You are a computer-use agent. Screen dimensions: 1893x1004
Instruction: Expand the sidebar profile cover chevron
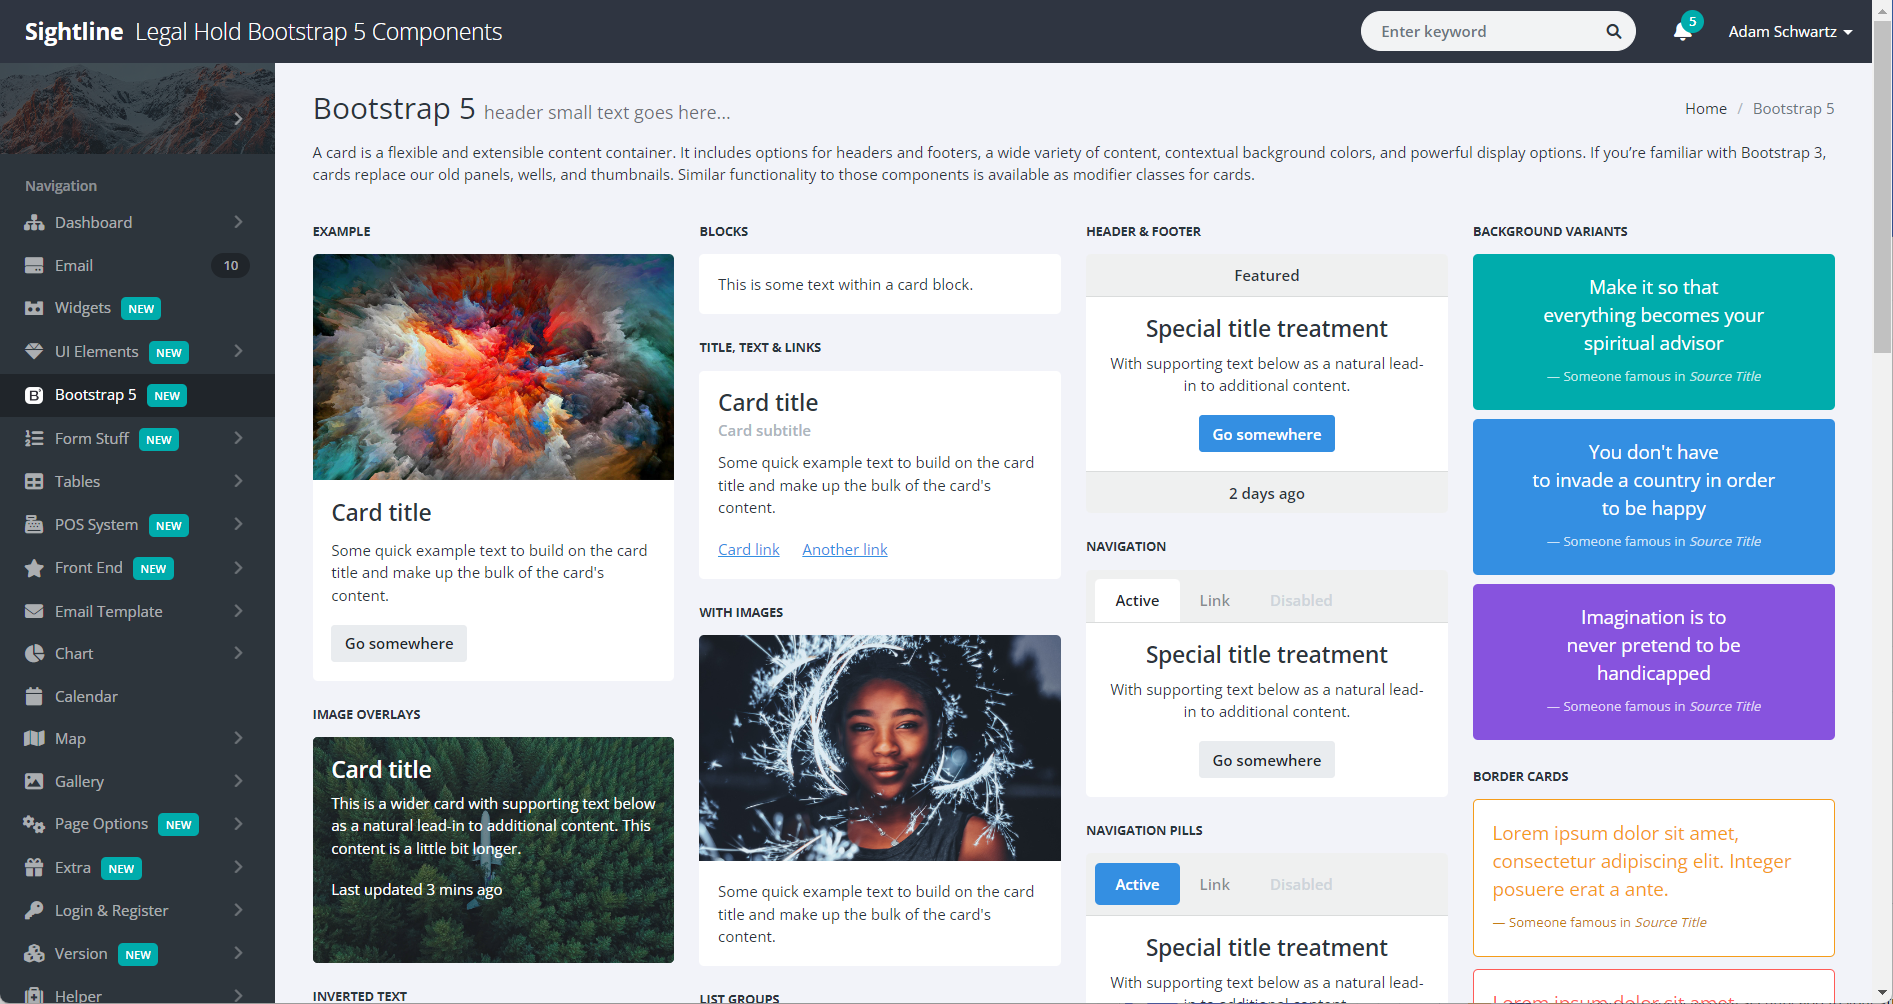click(238, 119)
